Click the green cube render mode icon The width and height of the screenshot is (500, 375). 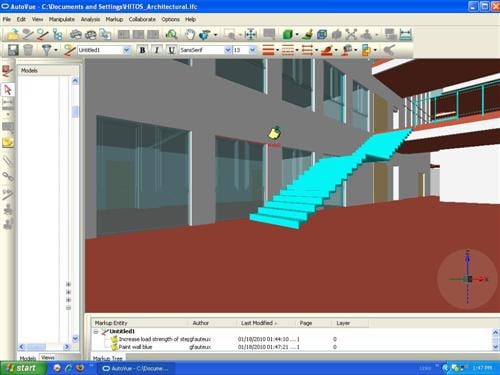pos(287,34)
